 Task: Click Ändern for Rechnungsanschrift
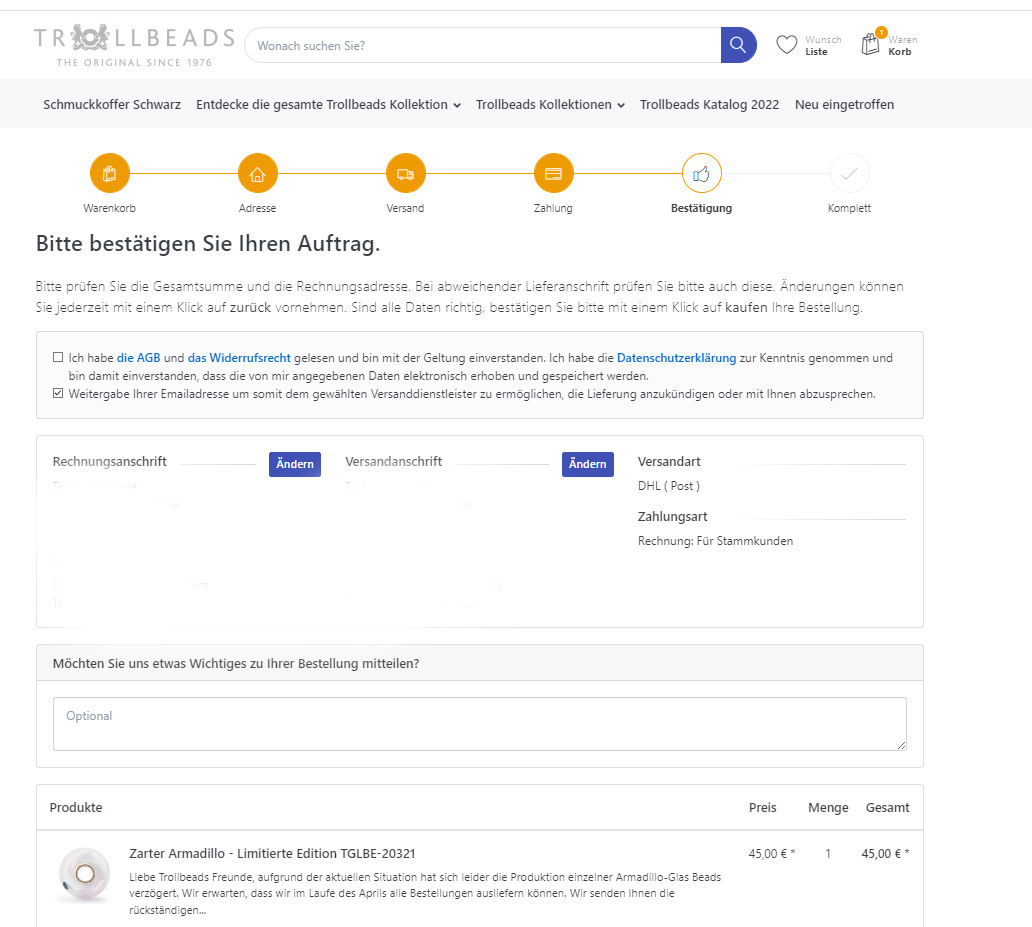tap(295, 464)
